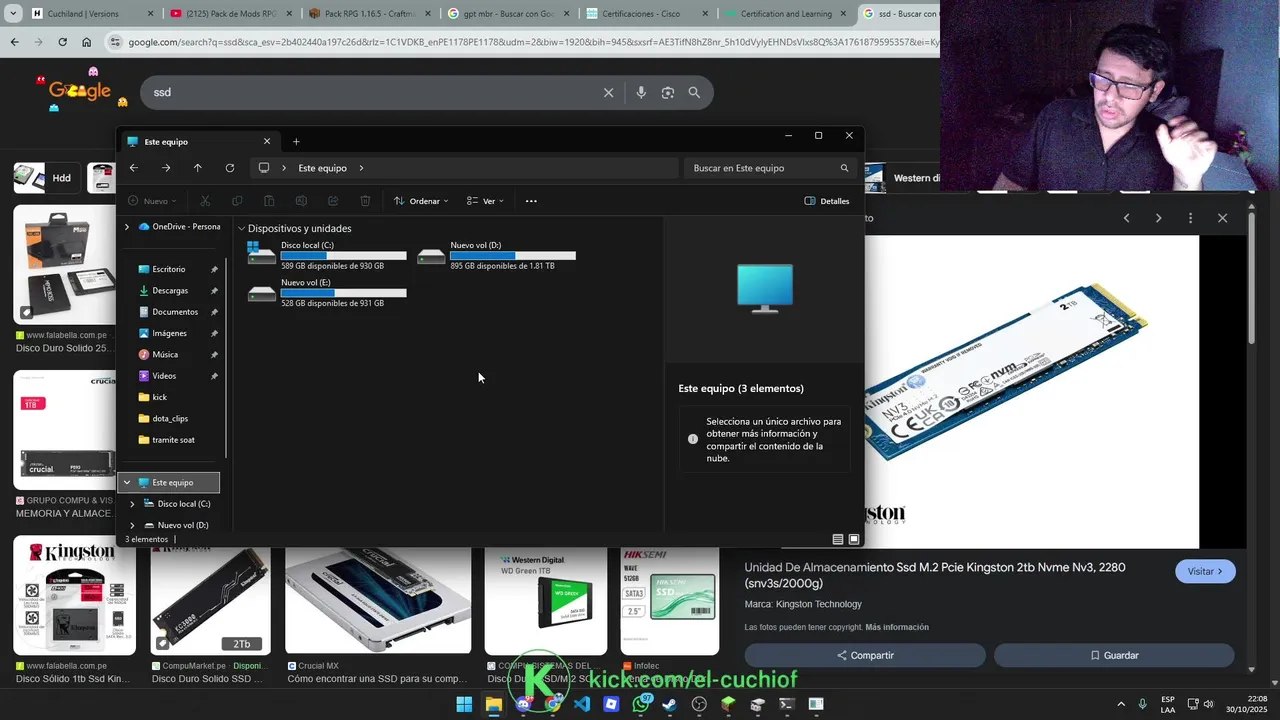Click the chevron after Este equipo breadcrumb

click(x=361, y=168)
